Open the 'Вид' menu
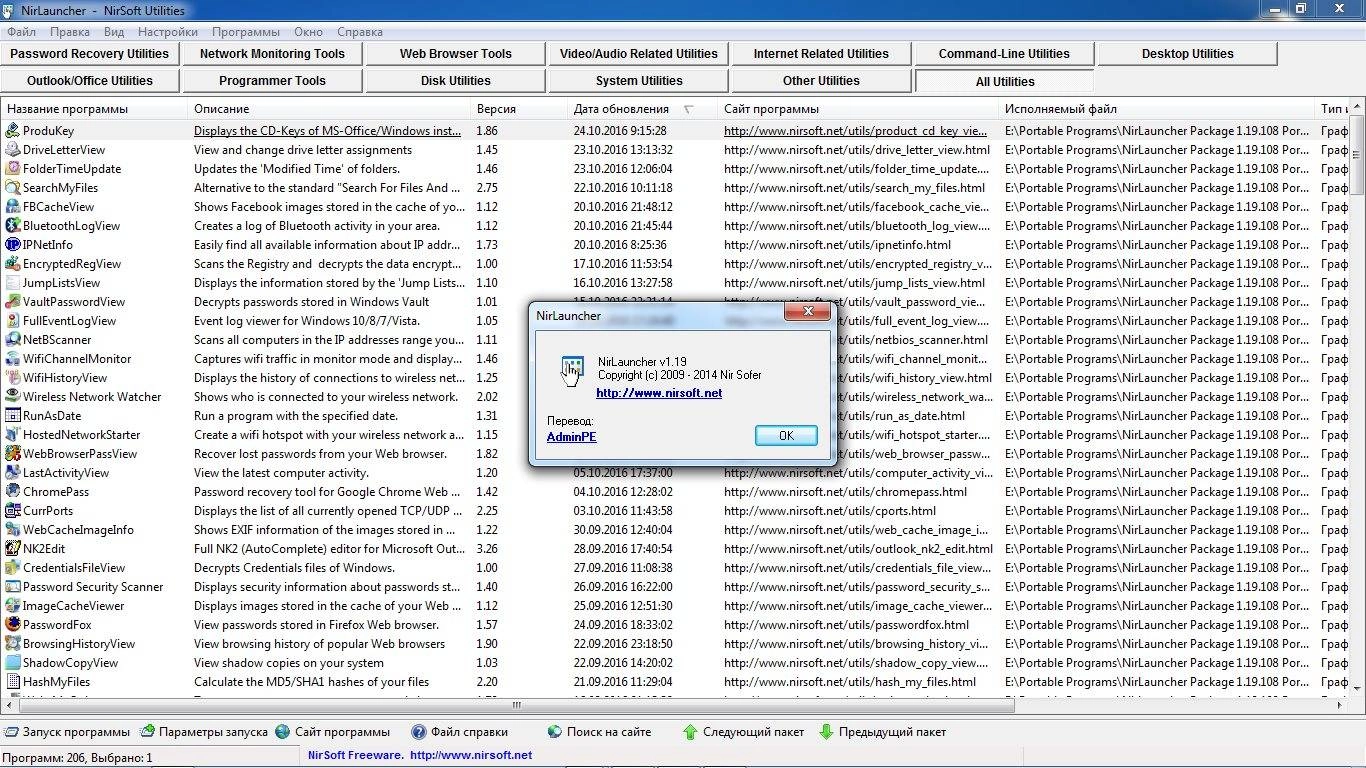The height and width of the screenshot is (768, 1366). pyautogui.click(x=114, y=32)
